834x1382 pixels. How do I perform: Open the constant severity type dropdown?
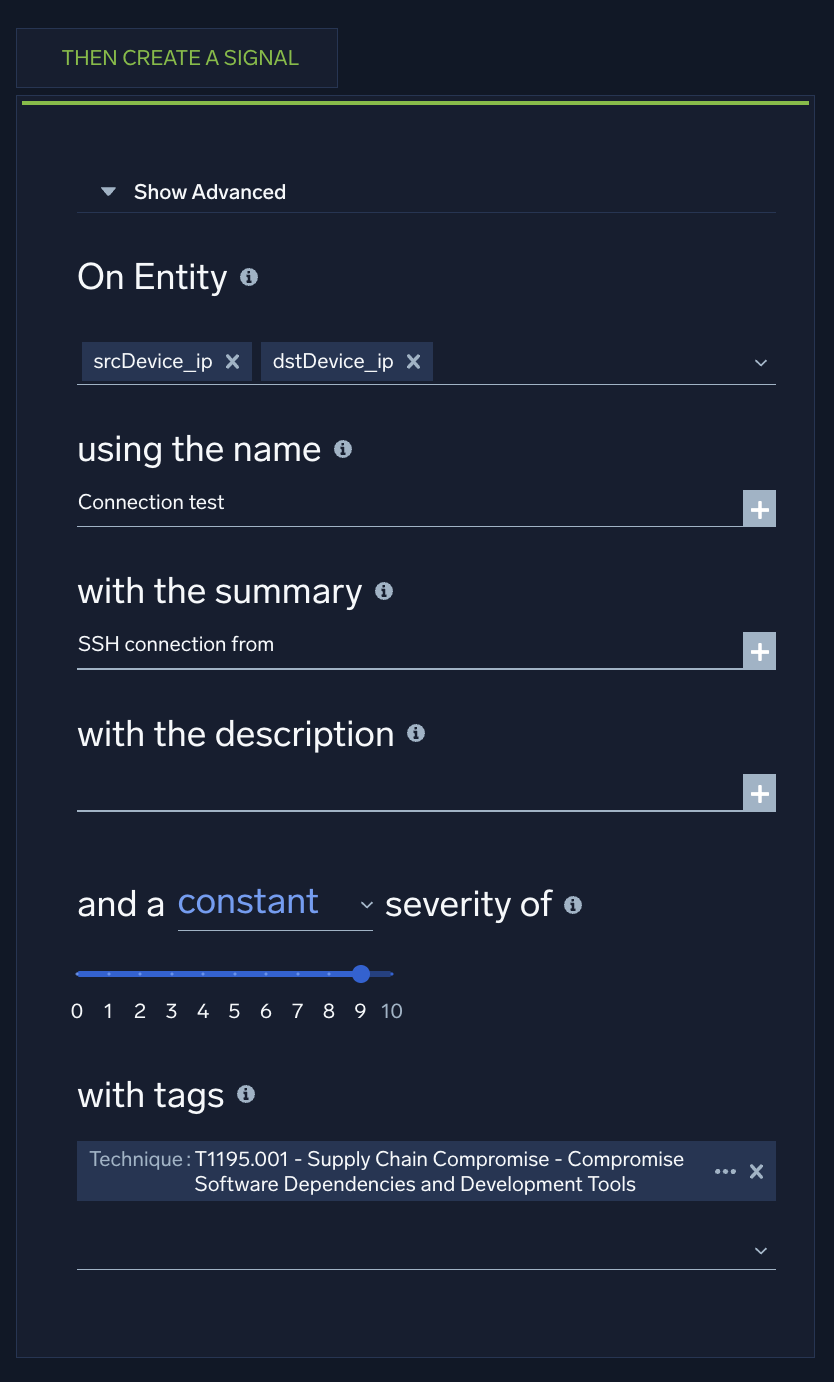[x=367, y=905]
